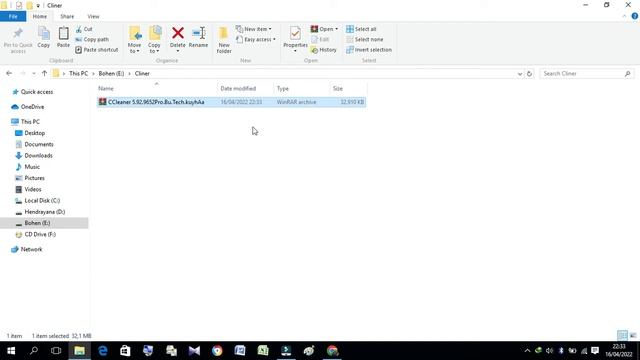The width and height of the screenshot is (640, 360).
Task: Click the Search Cliner field
Action: coord(587,73)
